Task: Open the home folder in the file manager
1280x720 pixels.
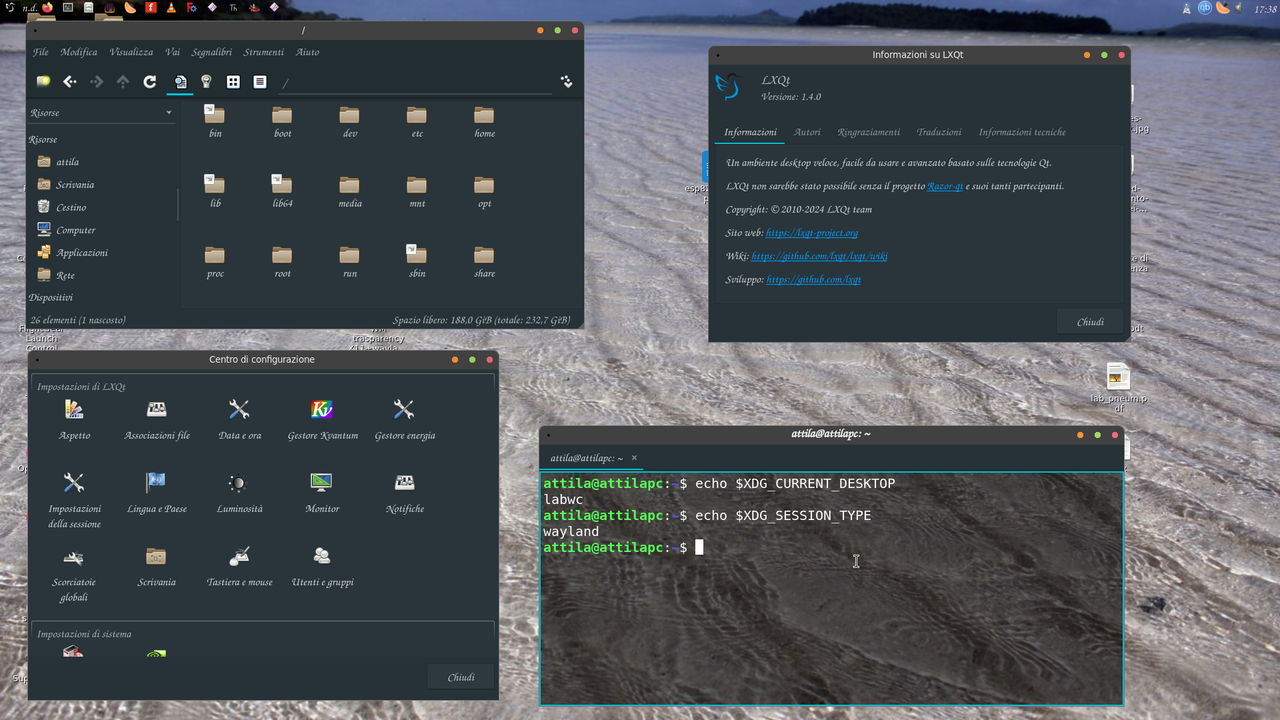Action: click(484, 122)
